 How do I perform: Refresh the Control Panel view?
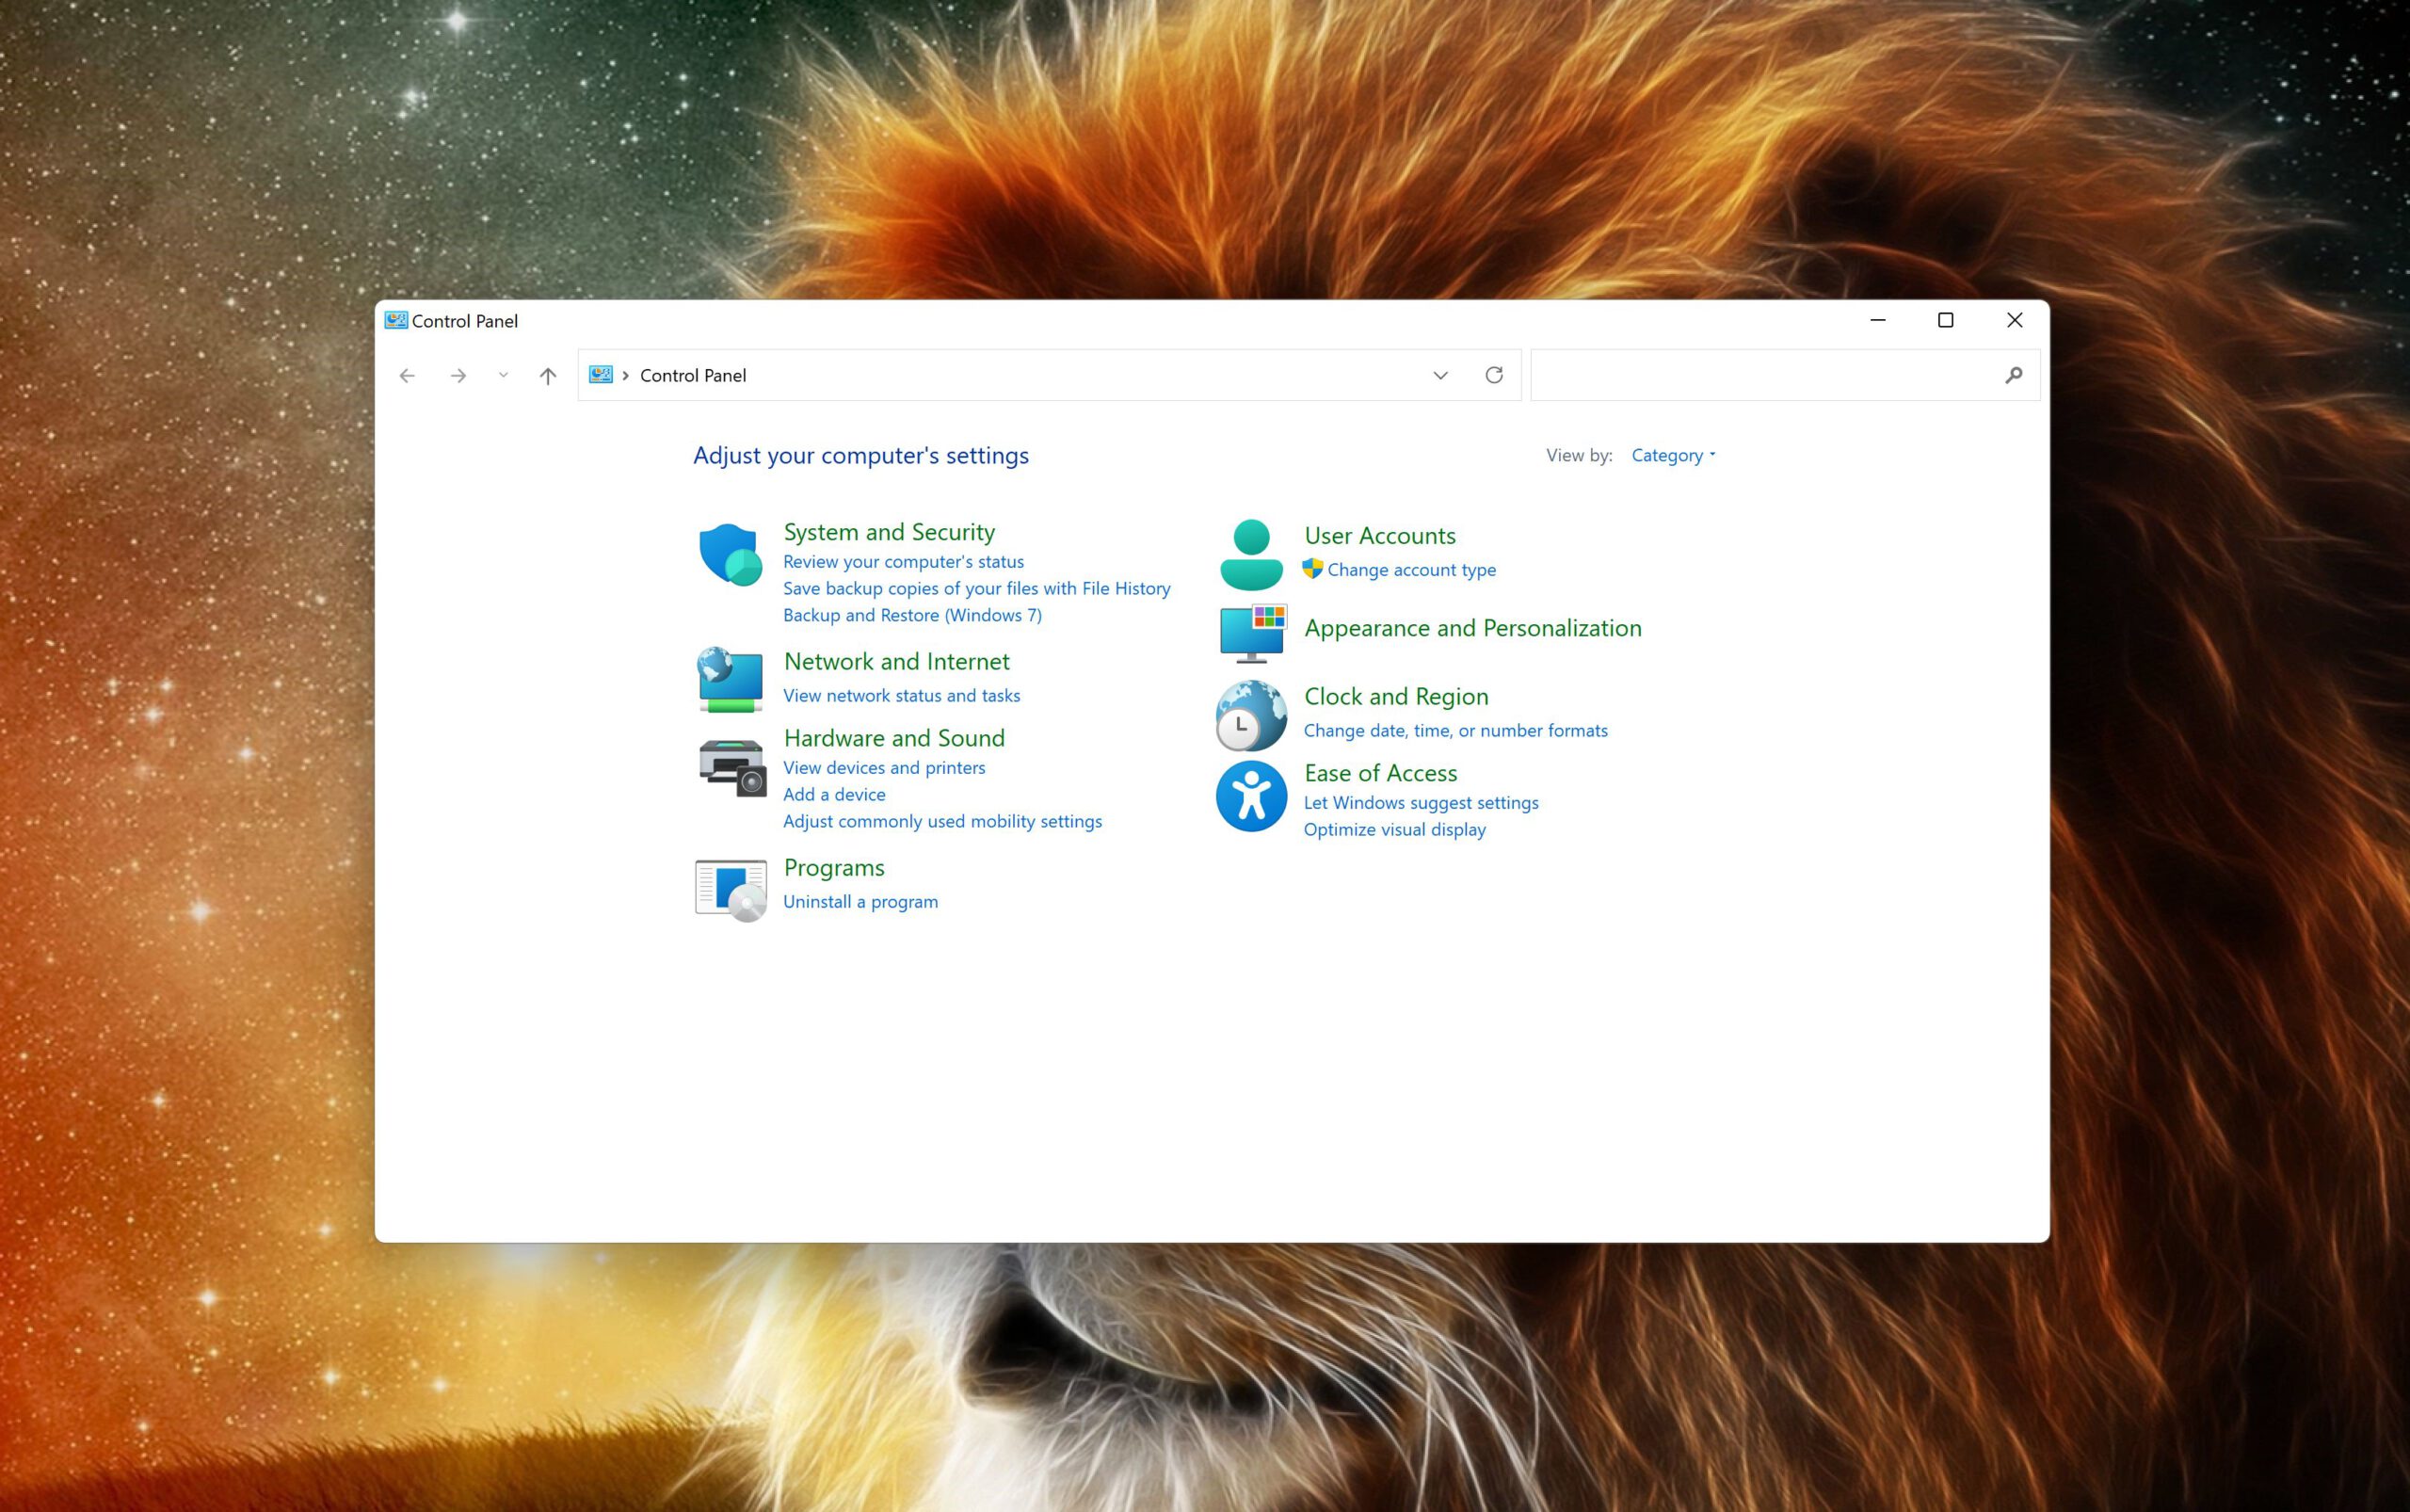pyautogui.click(x=1494, y=375)
